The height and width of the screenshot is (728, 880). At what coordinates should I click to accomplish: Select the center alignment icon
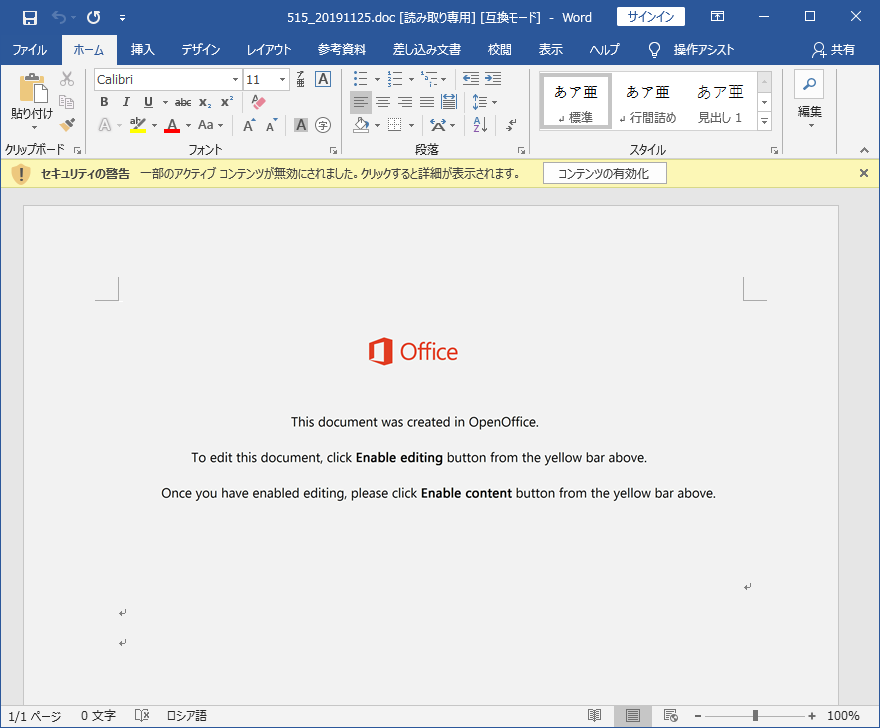pyautogui.click(x=384, y=101)
